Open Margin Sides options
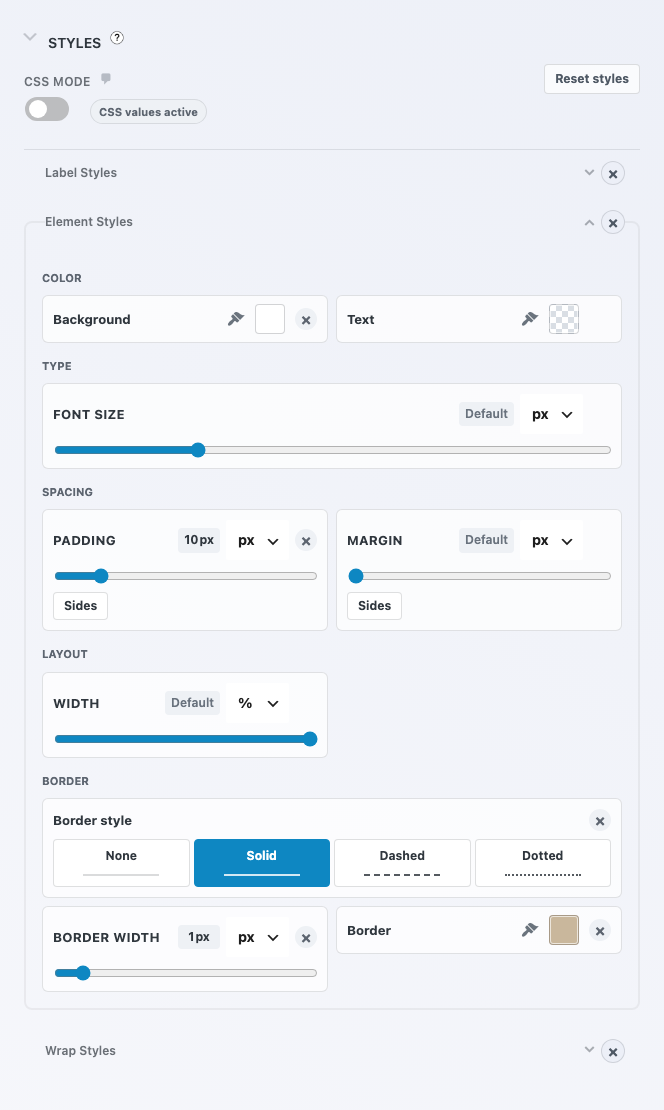This screenshot has height=1110, width=664. (x=374, y=606)
